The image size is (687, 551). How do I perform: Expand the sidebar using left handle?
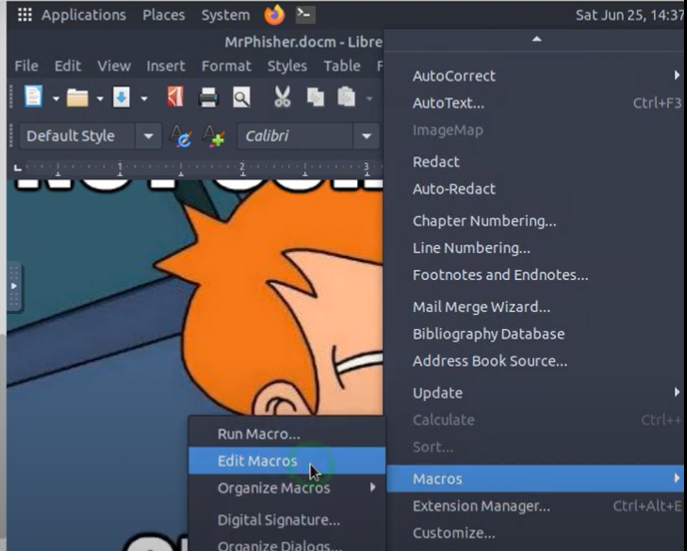coord(14,286)
